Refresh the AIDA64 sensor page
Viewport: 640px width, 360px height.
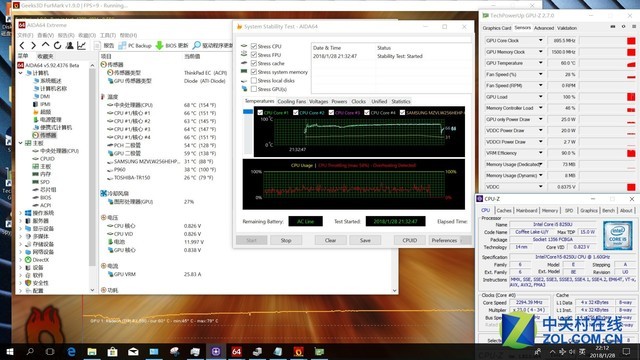tap(58, 45)
